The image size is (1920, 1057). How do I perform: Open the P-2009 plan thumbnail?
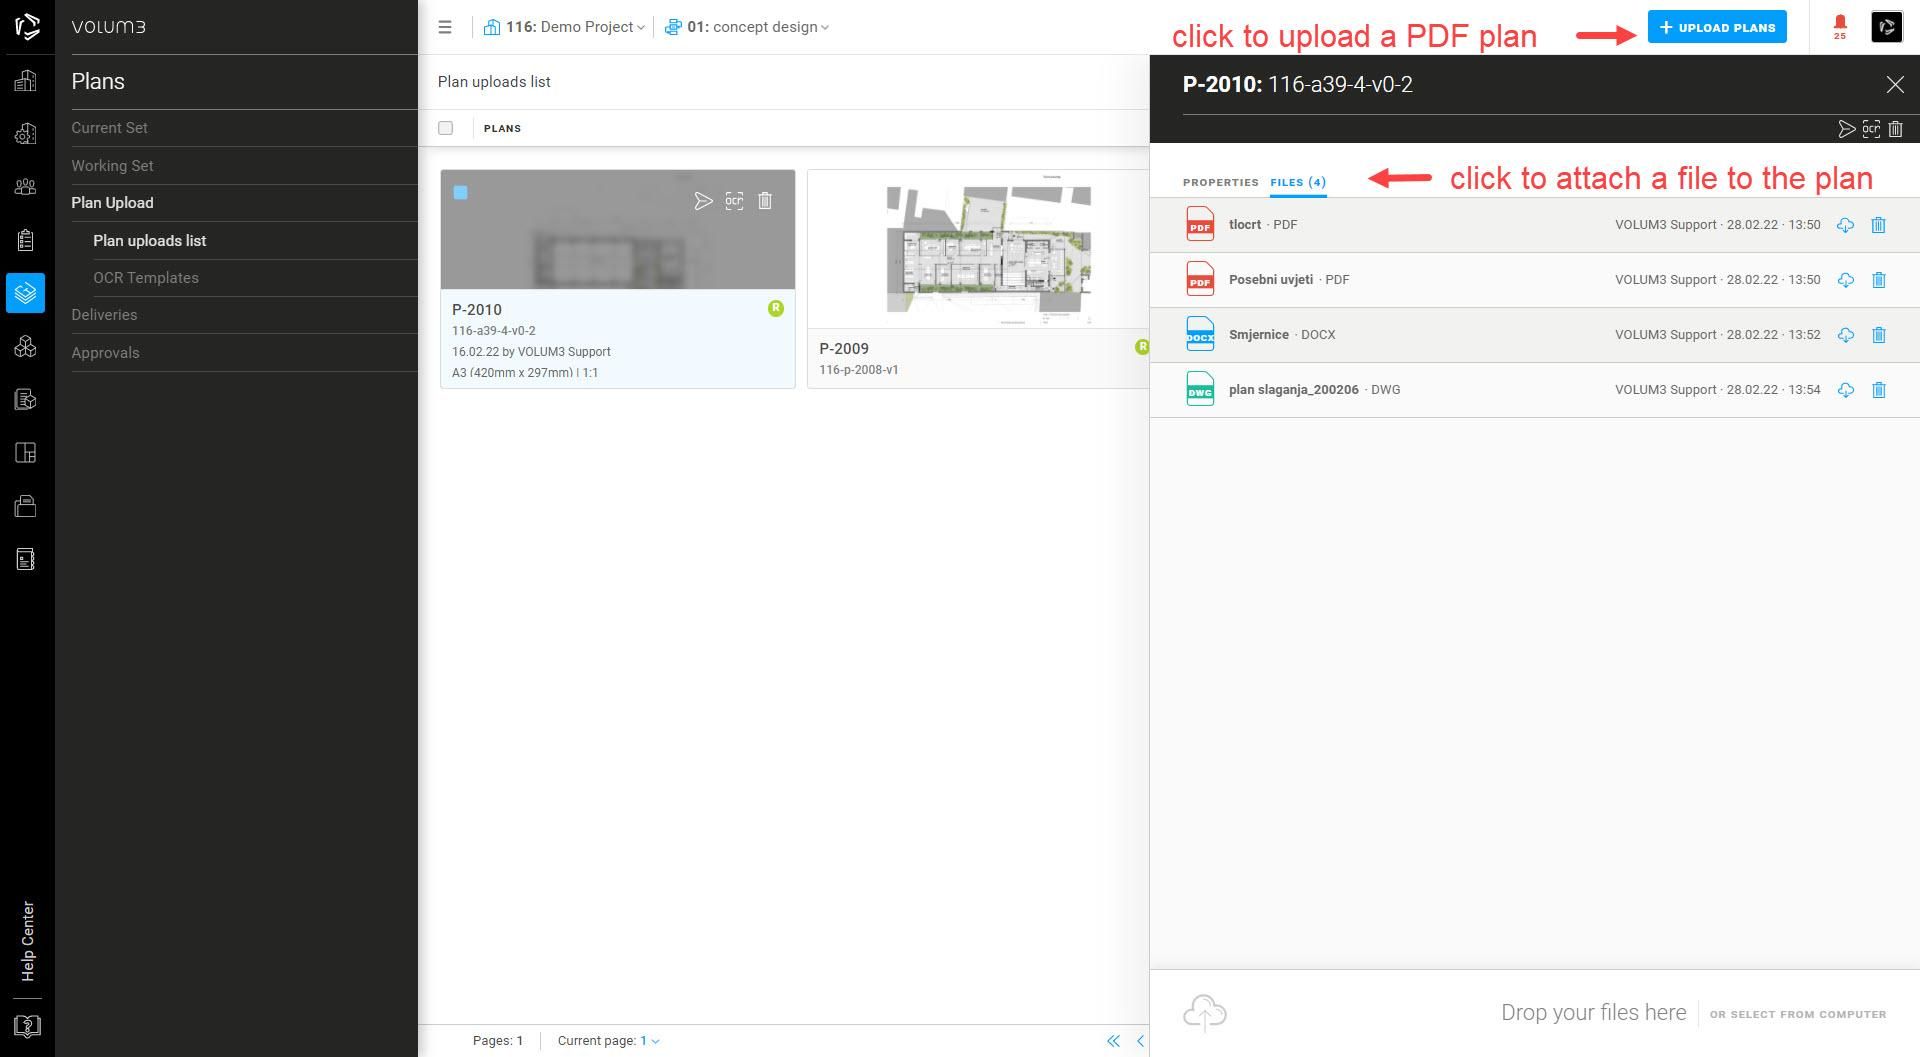coord(988,250)
